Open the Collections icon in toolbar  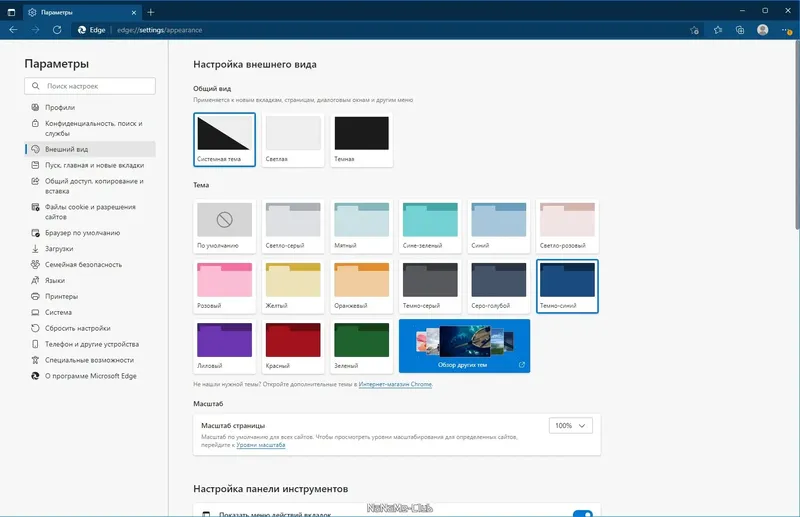point(740,30)
